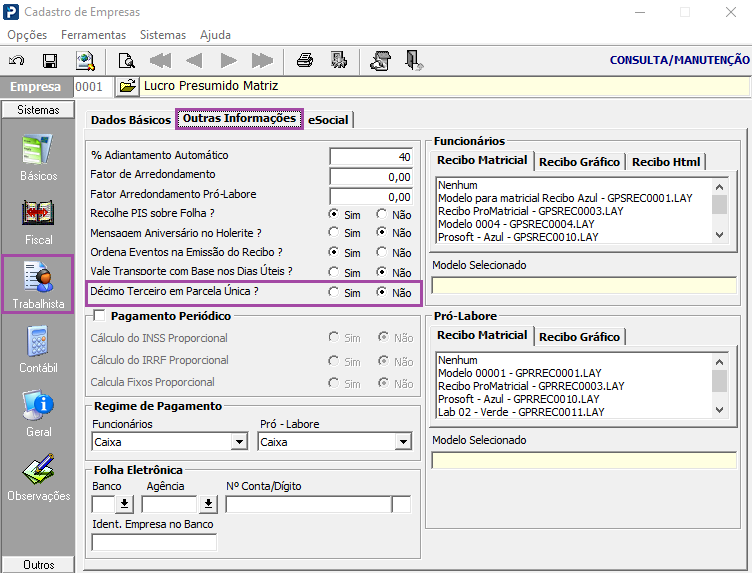
Task: Select the Contábil calculator icon
Action: point(38,350)
